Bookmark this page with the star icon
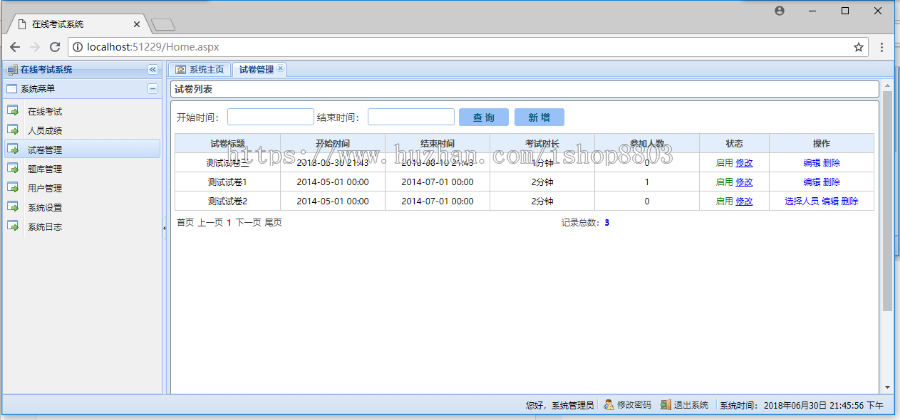 (x=858, y=47)
